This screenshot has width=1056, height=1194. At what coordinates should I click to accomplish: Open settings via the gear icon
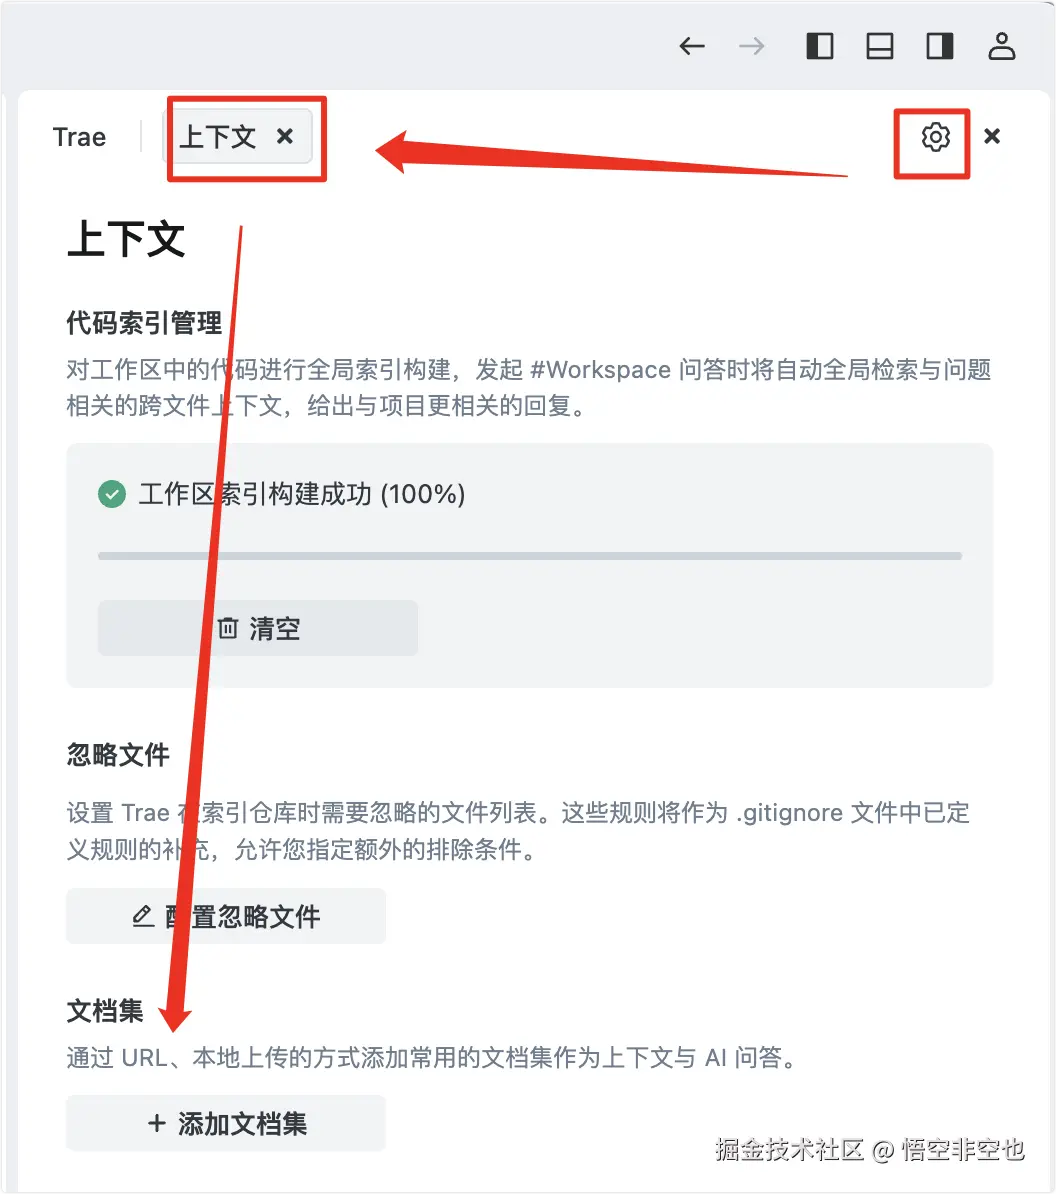[935, 137]
